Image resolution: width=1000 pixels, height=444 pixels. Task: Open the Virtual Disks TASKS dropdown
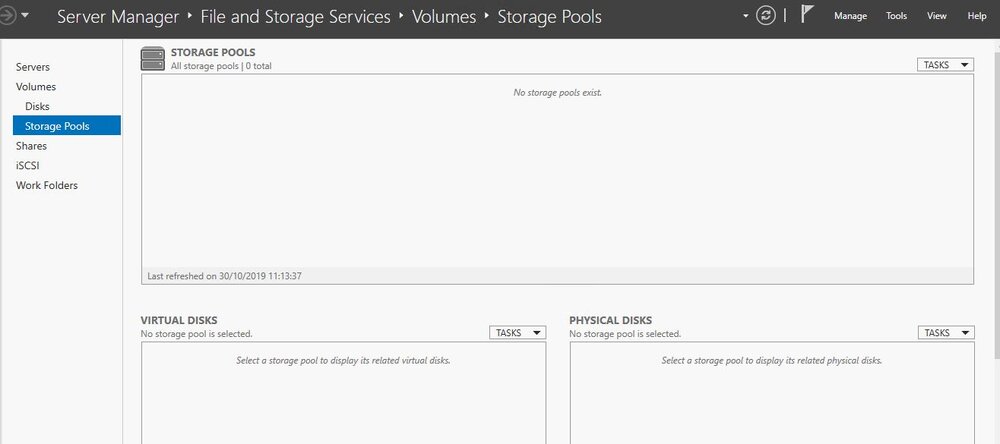(x=517, y=332)
